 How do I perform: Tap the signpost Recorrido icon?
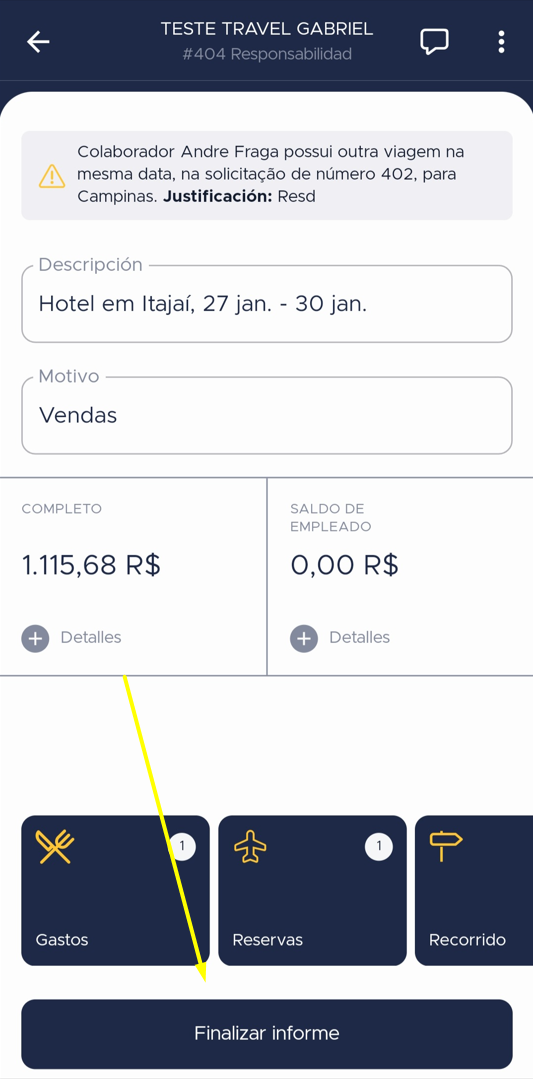coord(446,846)
